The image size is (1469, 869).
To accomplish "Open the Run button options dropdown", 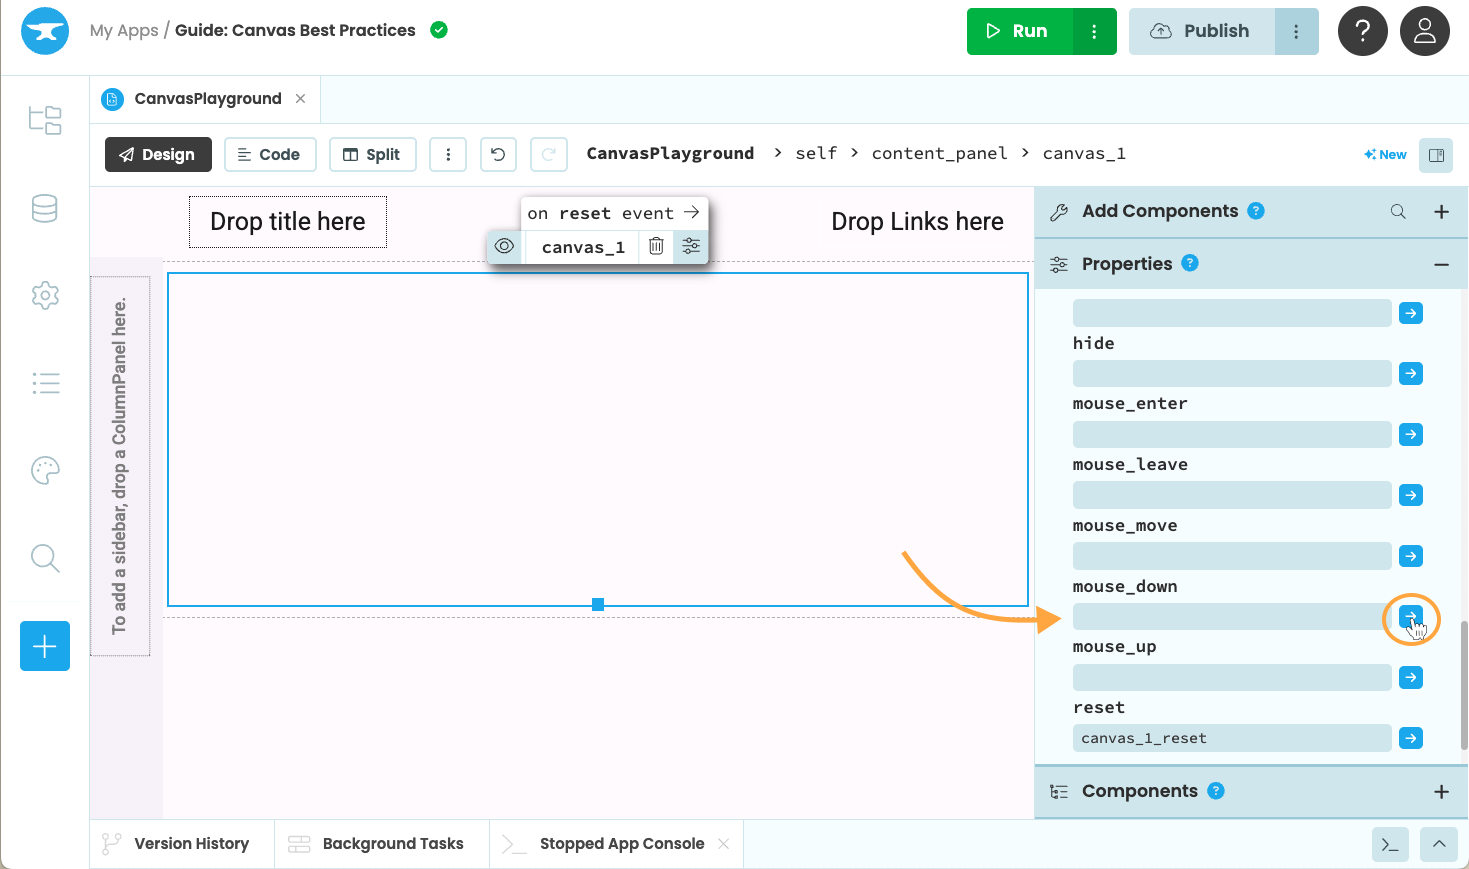I will point(1094,31).
